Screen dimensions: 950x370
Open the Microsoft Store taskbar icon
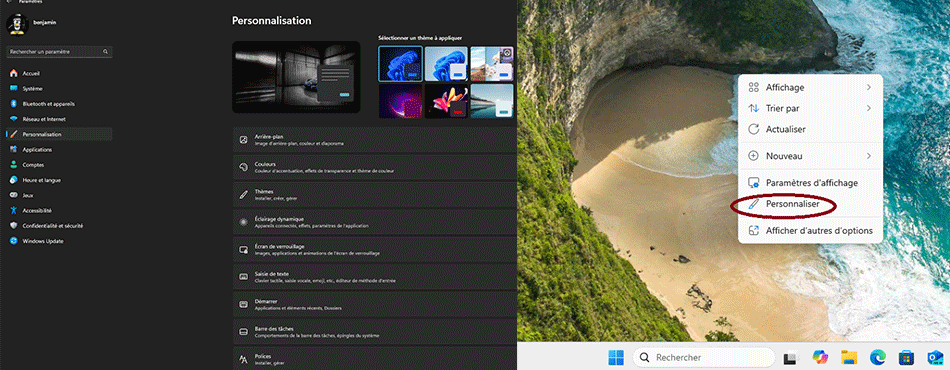pos(906,357)
